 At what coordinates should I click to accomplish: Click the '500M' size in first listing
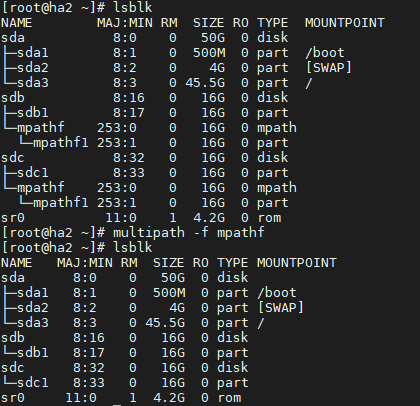pyautogui.click(x=209, y=53)
